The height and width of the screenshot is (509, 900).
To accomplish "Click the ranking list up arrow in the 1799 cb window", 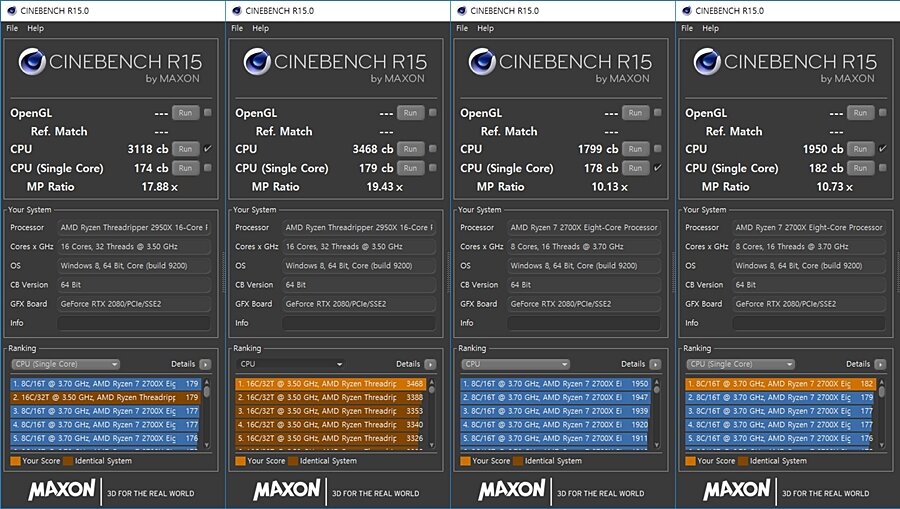I will [x=657, y=382].
